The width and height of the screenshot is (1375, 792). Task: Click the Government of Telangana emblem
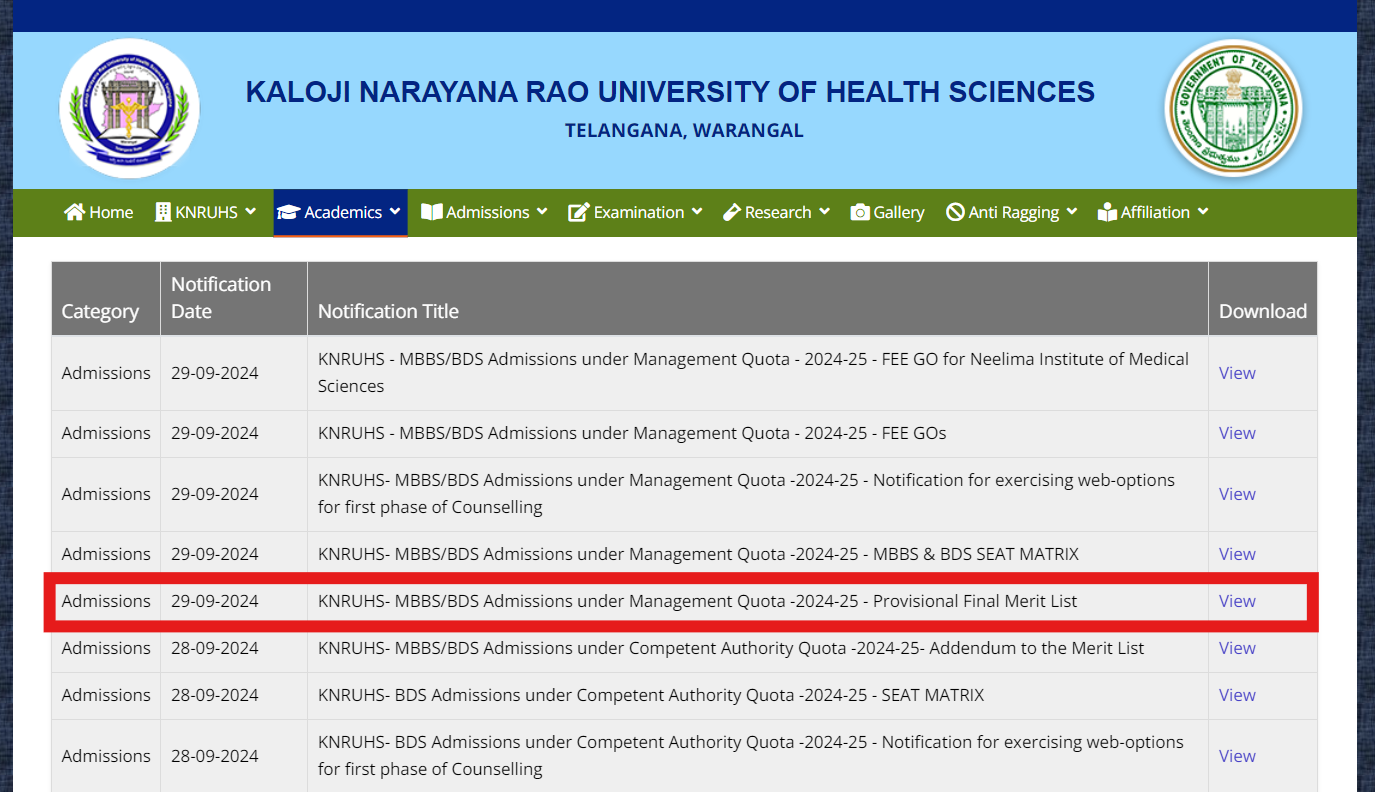point(1233,108)
